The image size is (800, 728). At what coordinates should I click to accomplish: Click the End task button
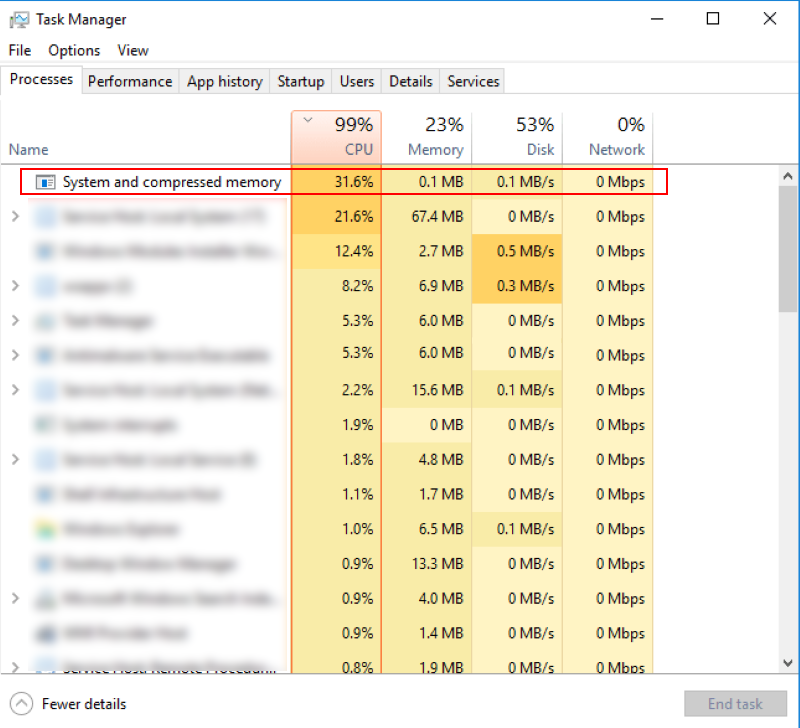[x=734, y=704]
